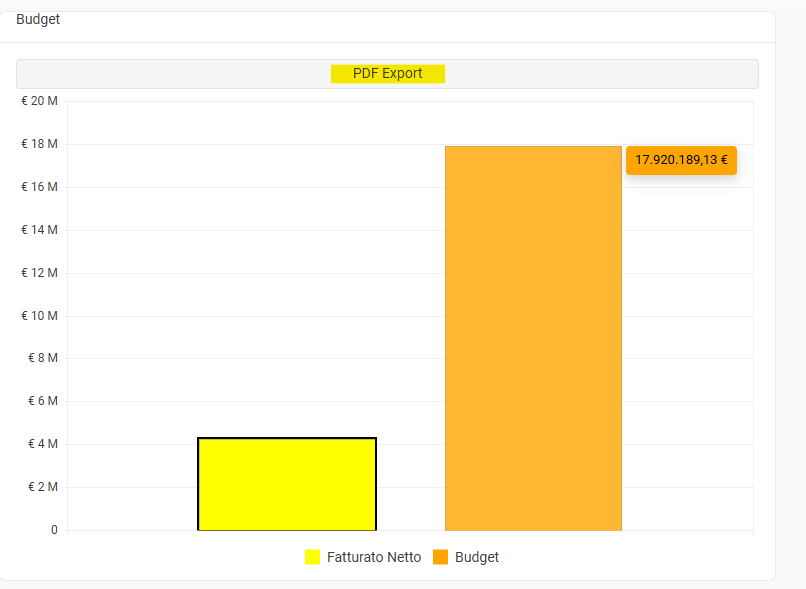This screenshot has width=806, height=589.
Task: Toggle the Fatturato Netto legend label
Action: coord(373,557)
